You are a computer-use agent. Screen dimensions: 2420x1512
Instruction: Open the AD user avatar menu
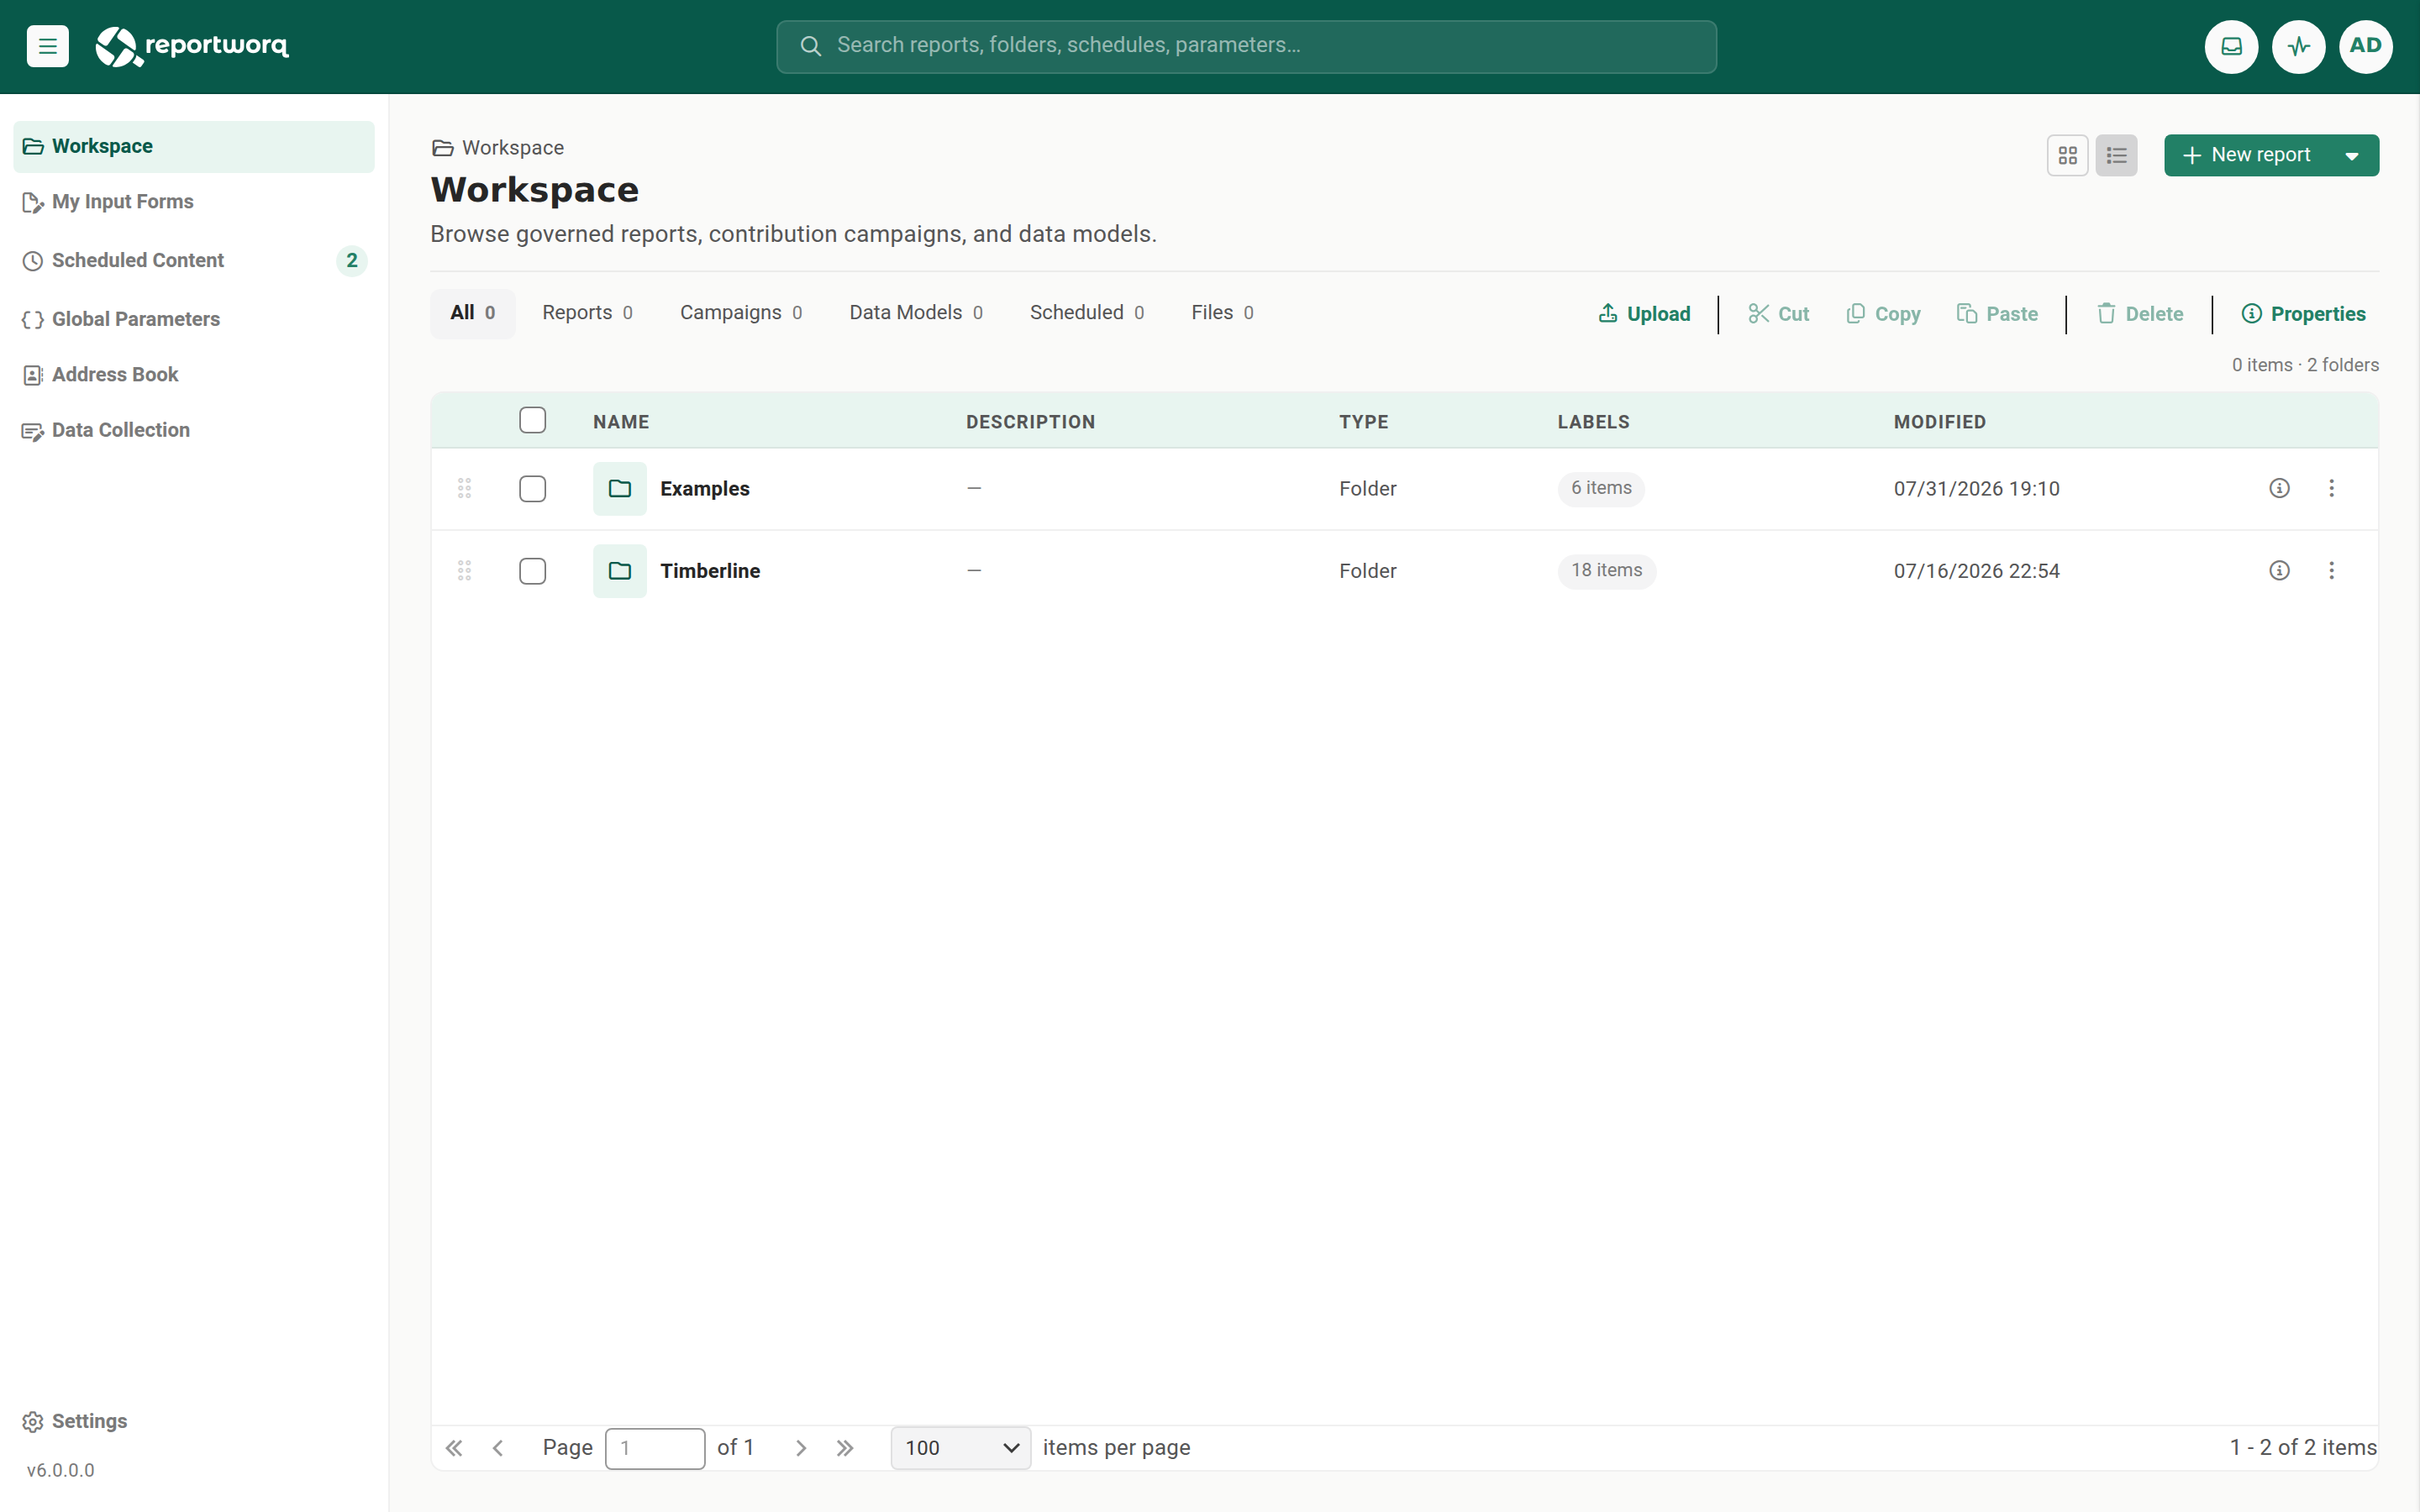point(2365,46)
